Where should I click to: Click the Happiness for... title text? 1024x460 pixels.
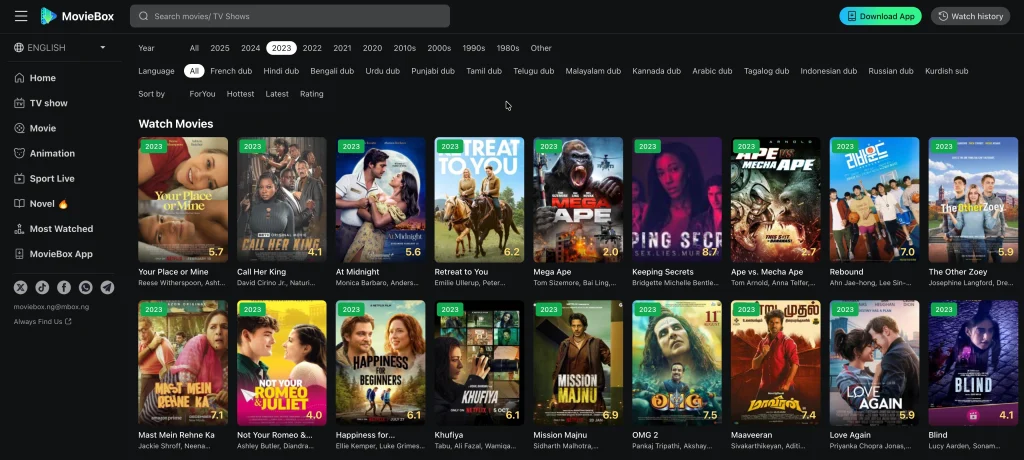(365, 435)
